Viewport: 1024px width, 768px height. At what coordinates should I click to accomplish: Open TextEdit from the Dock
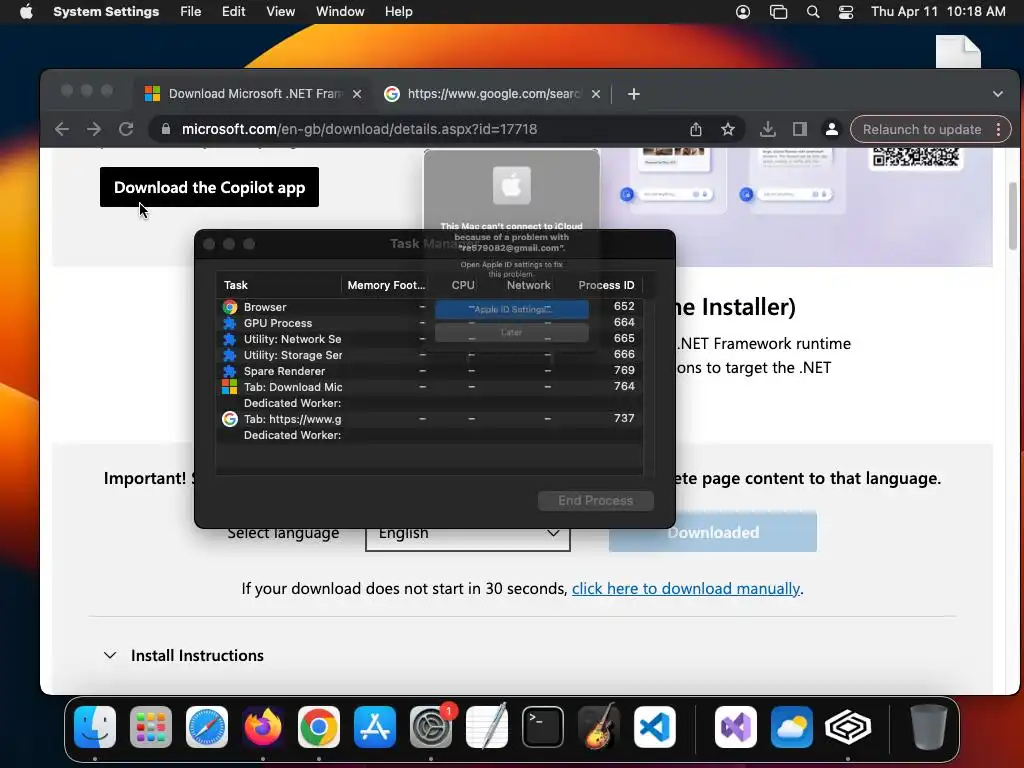(487, 727)
